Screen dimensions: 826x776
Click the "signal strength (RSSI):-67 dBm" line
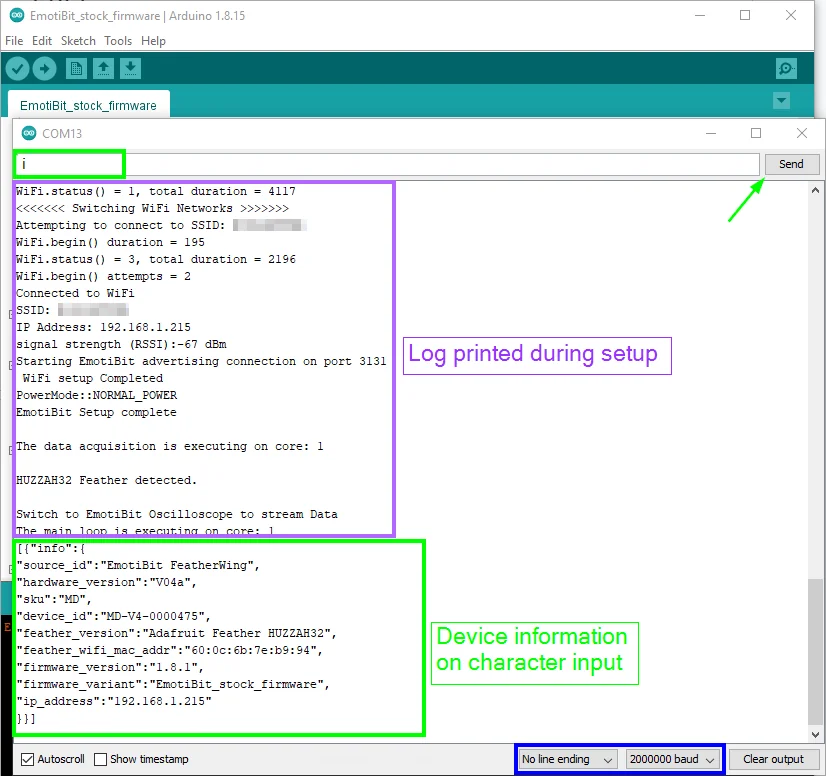click(121, 344)
